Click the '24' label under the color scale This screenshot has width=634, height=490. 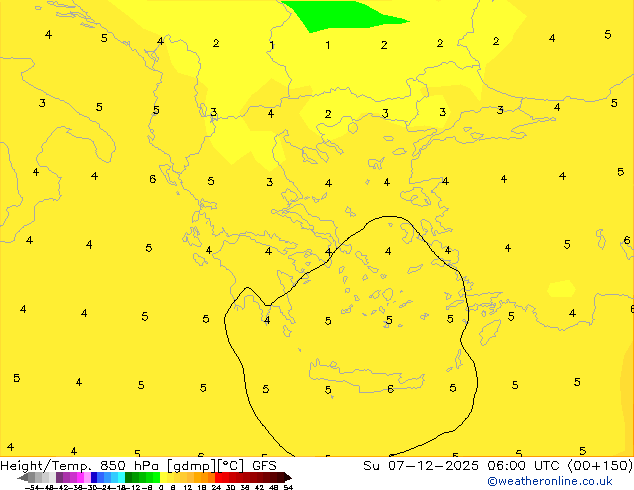coord(216,487)
